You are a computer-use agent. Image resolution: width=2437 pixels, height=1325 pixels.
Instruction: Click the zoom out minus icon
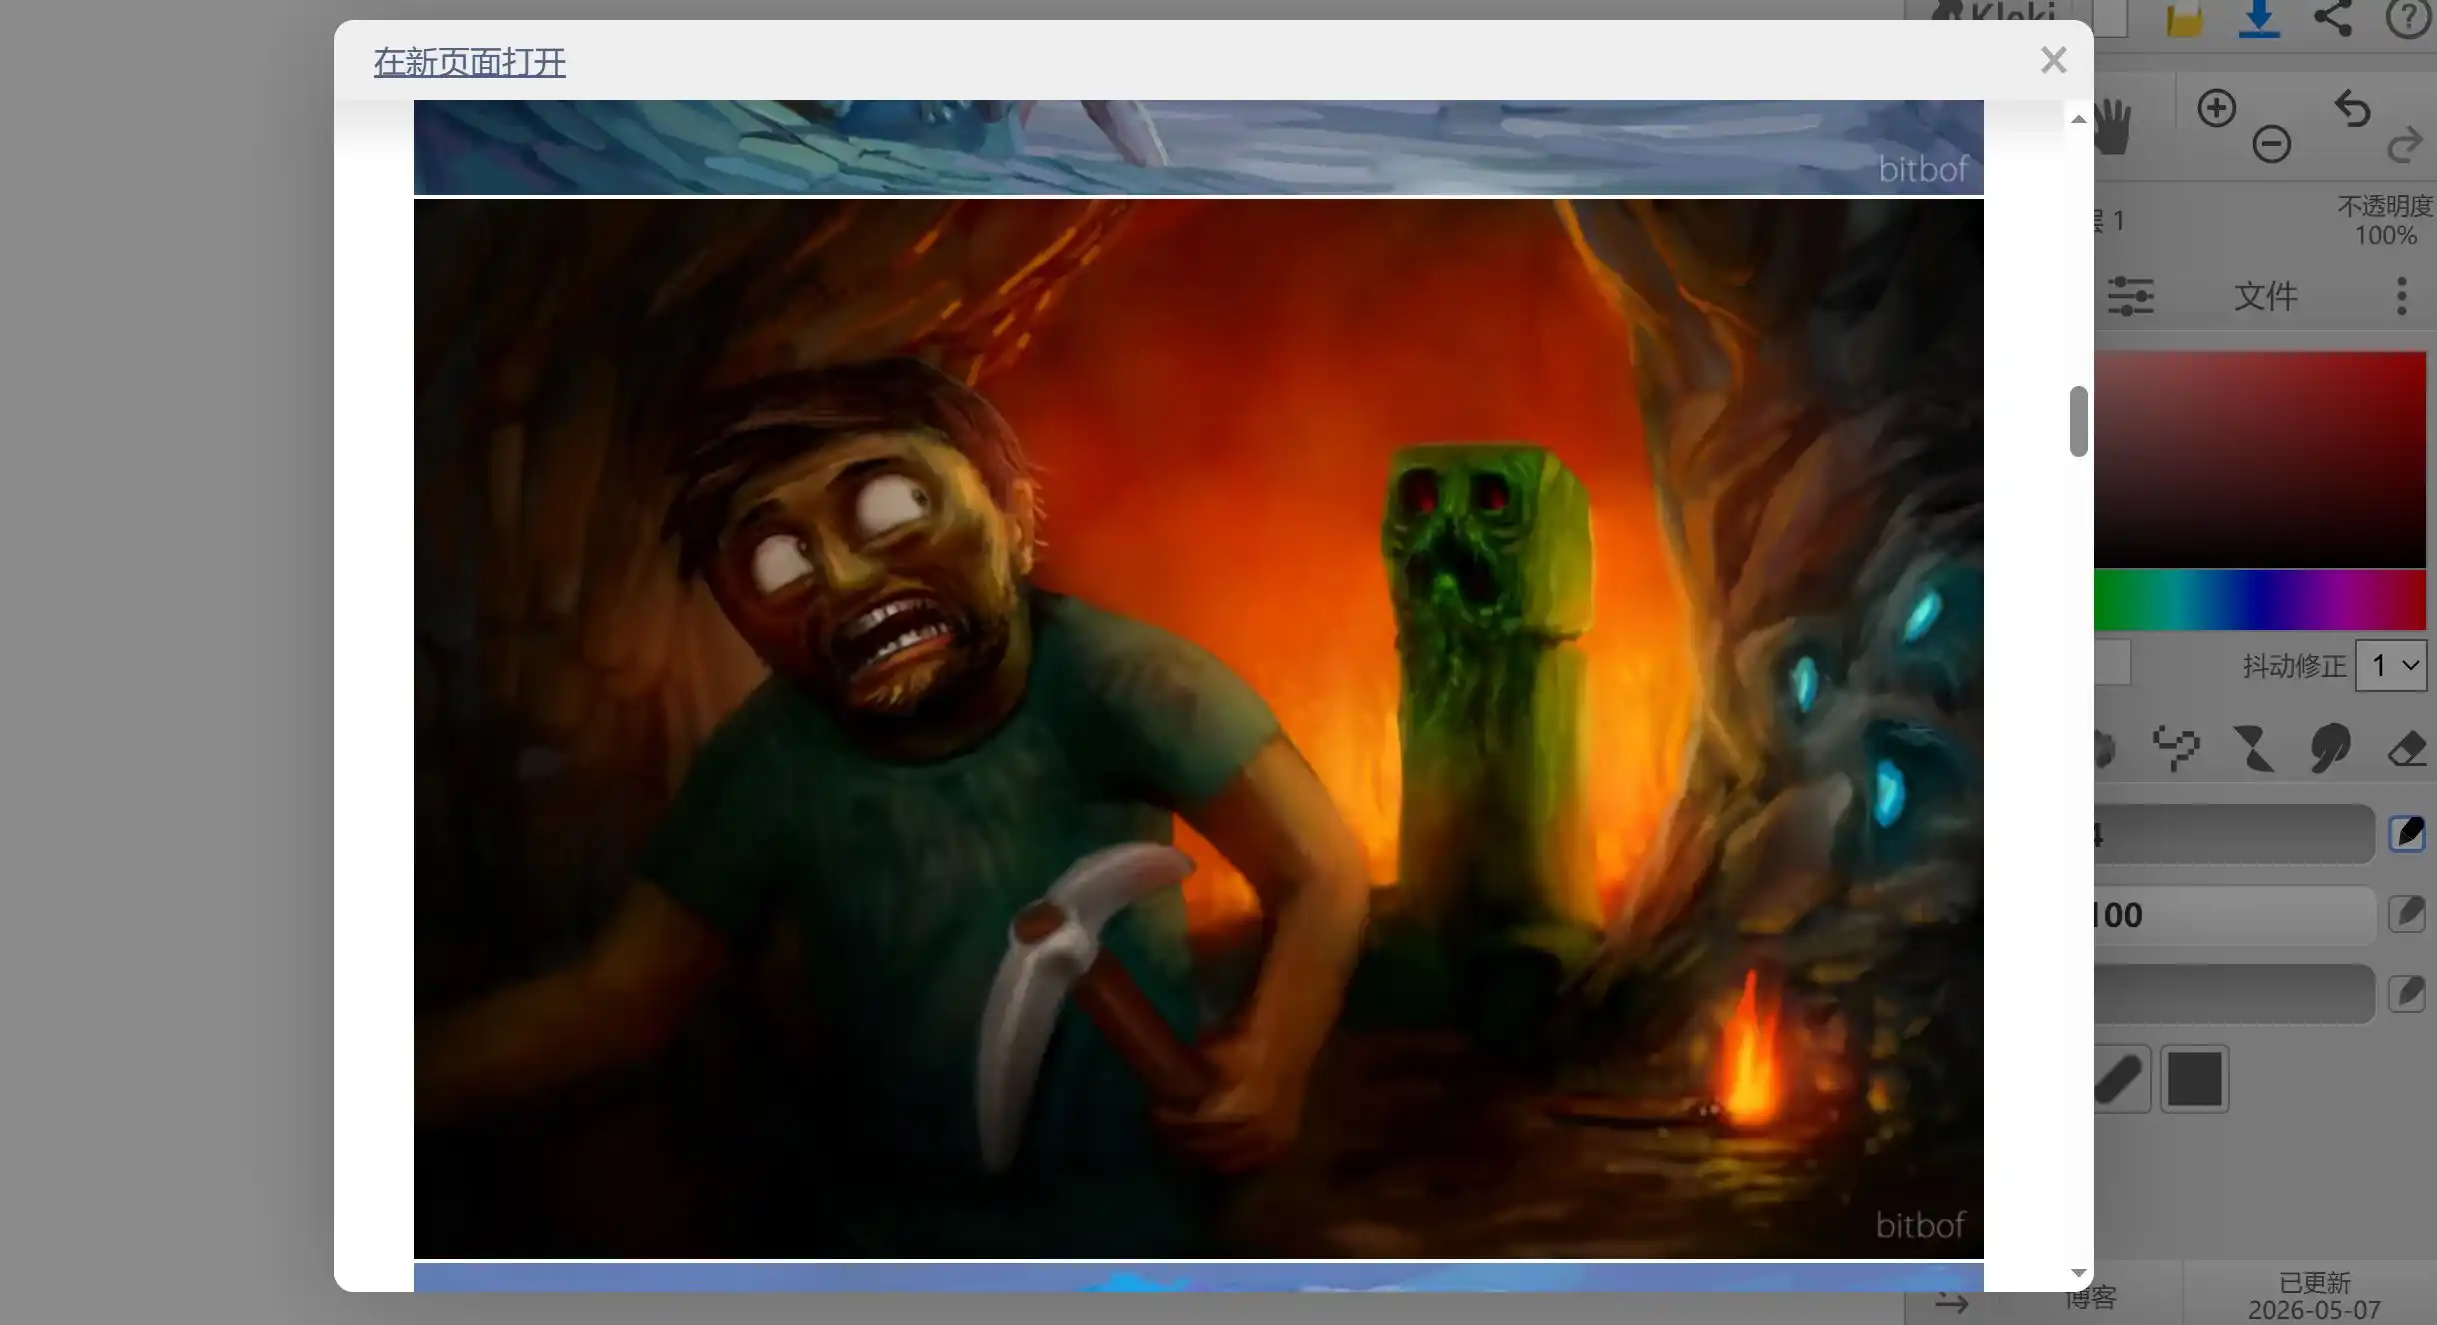pyautogui.click(x=2271, y=144)
